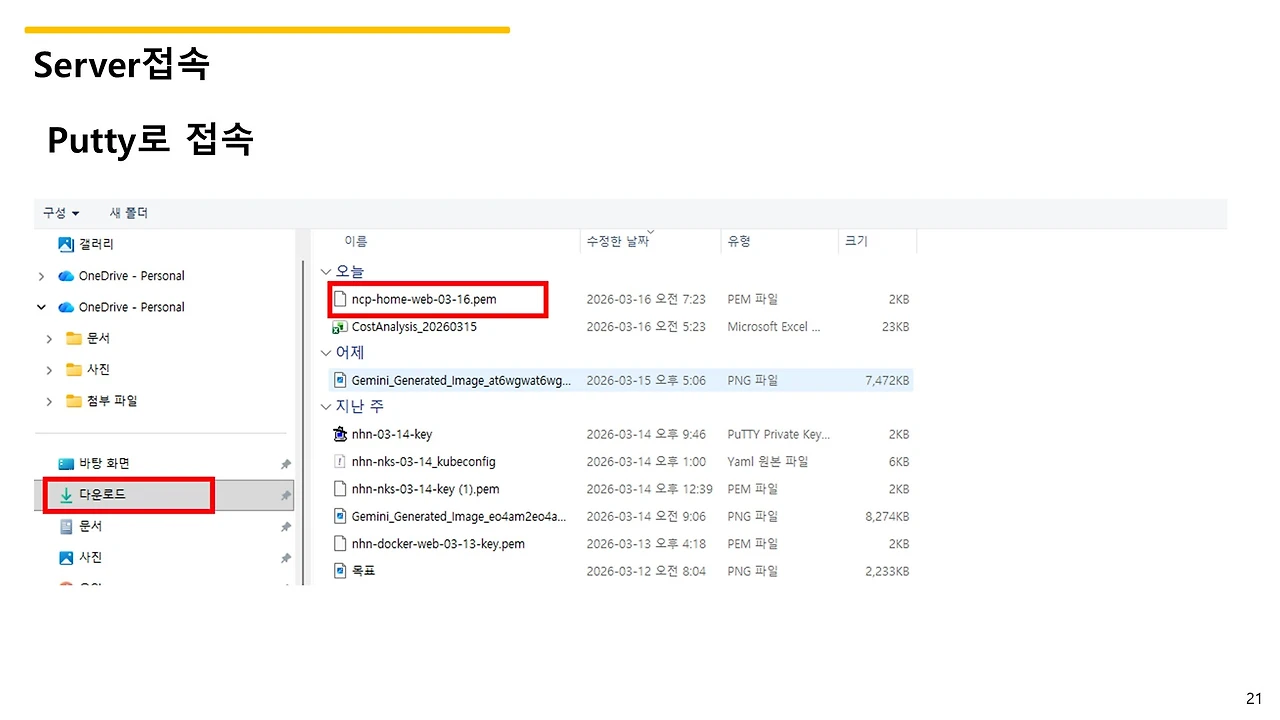
Task: Click the 2026-03-16 오전 7:23 date cell
Action: coord(646,299)
